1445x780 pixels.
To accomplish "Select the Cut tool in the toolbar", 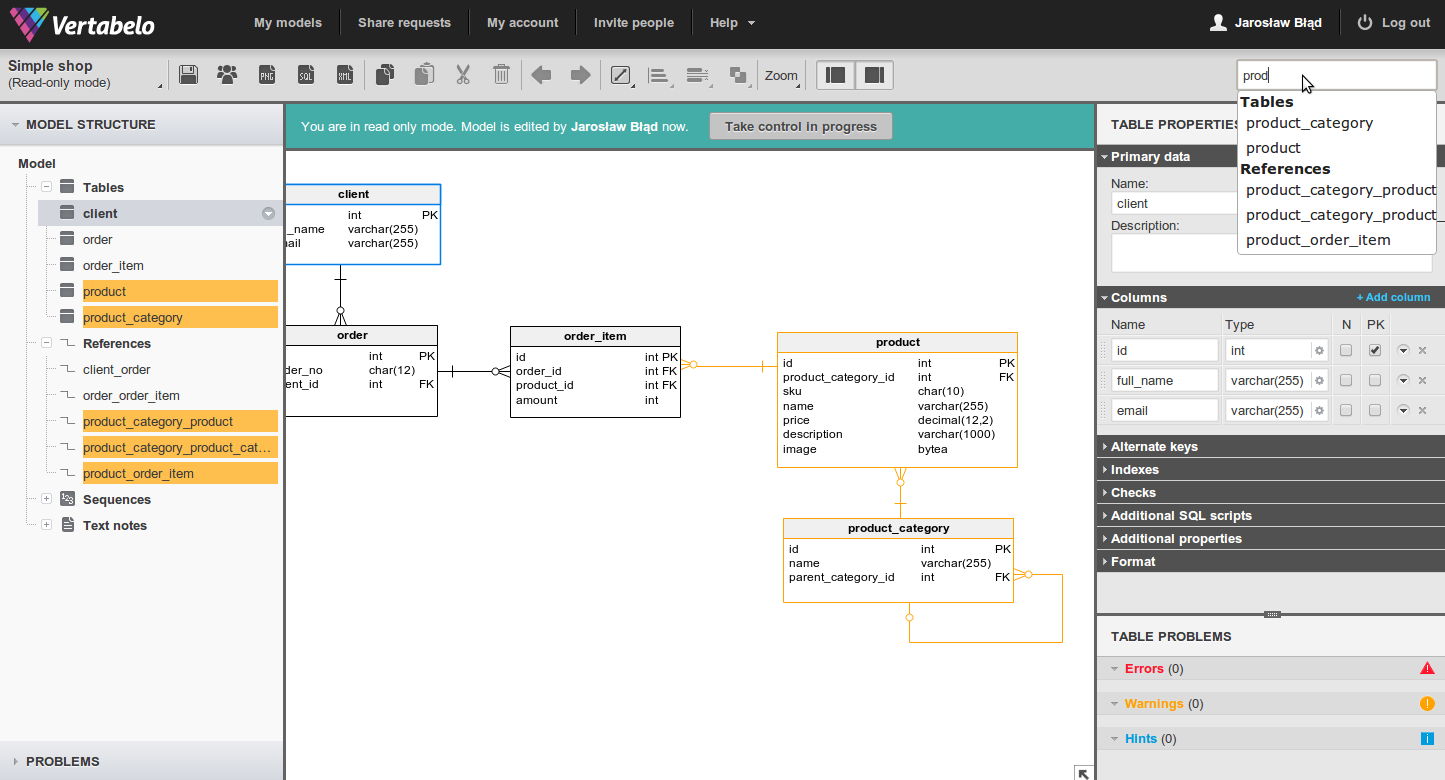I will [x=462, y=74].
